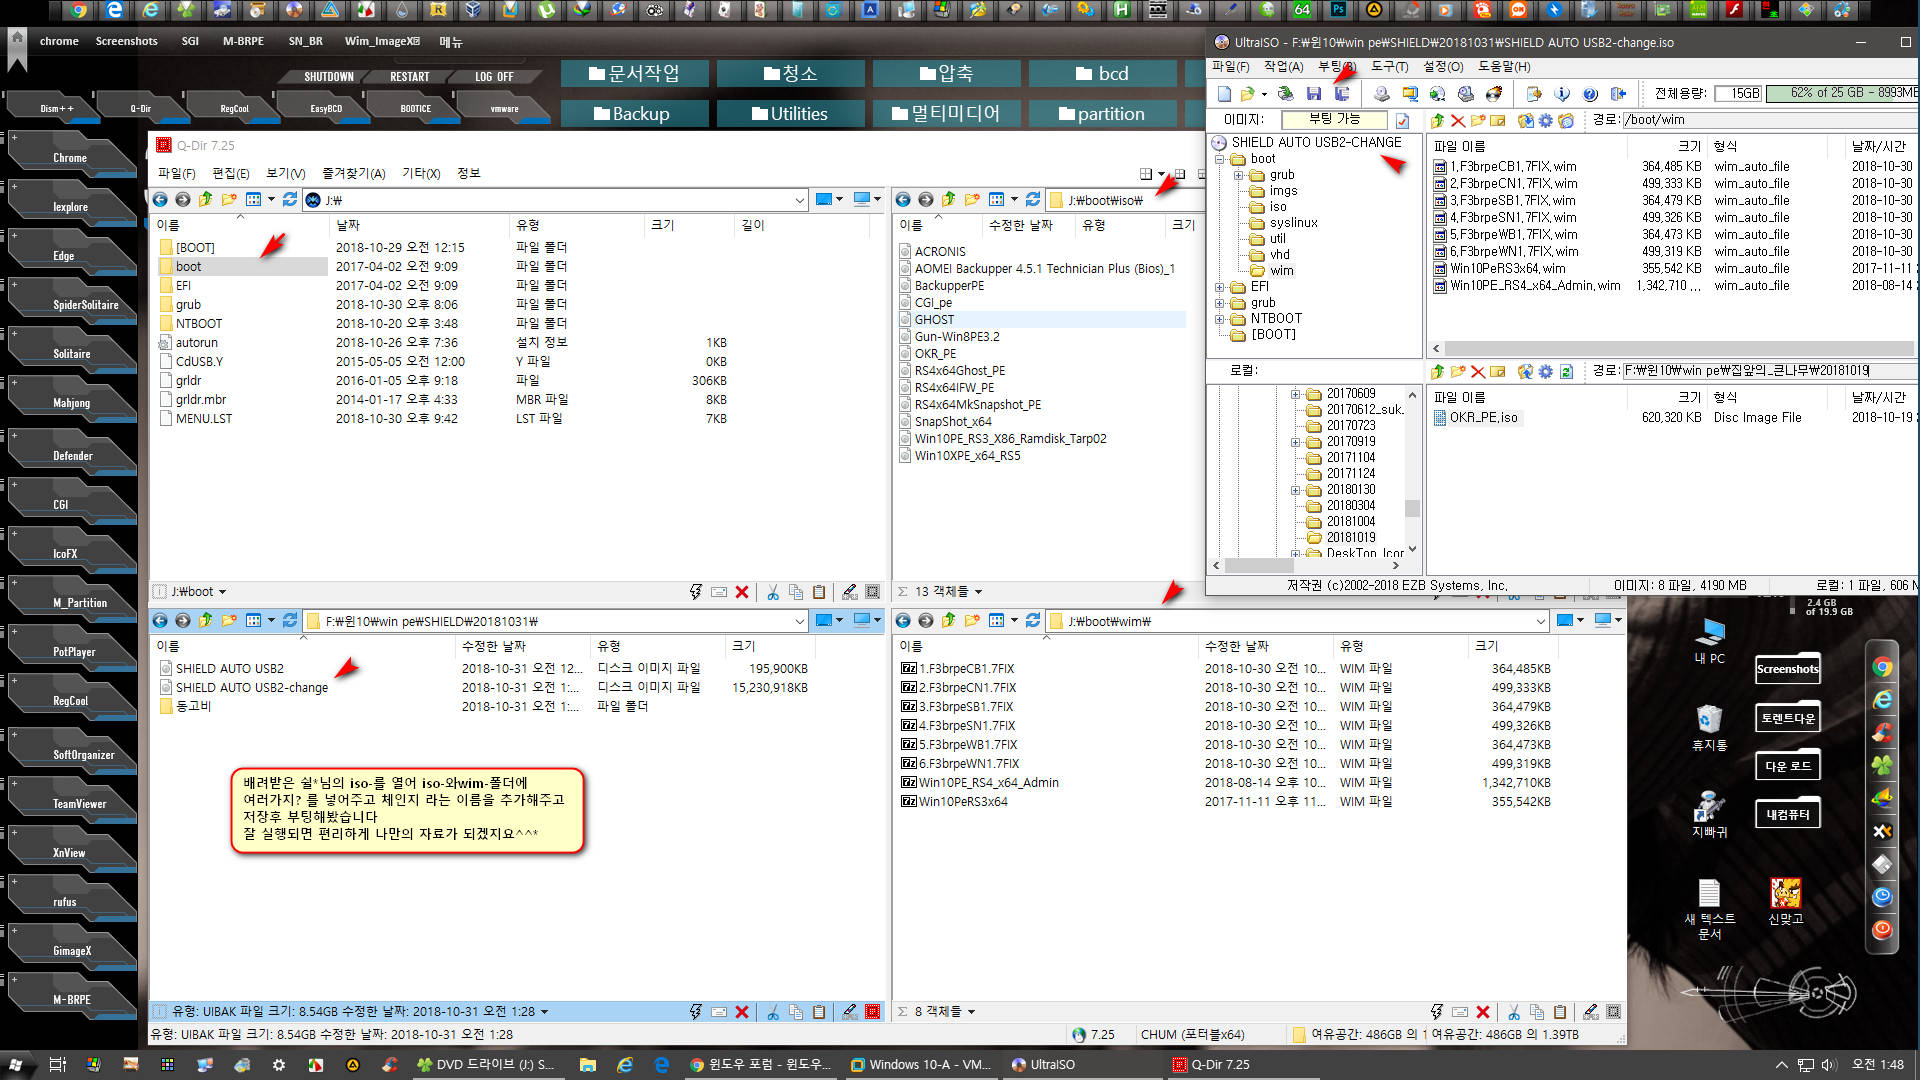Screen dimensions: 1920x1080
Task: Click the red X delete icon in UltraISO image pane
Action: click(x=1458, y=120)
